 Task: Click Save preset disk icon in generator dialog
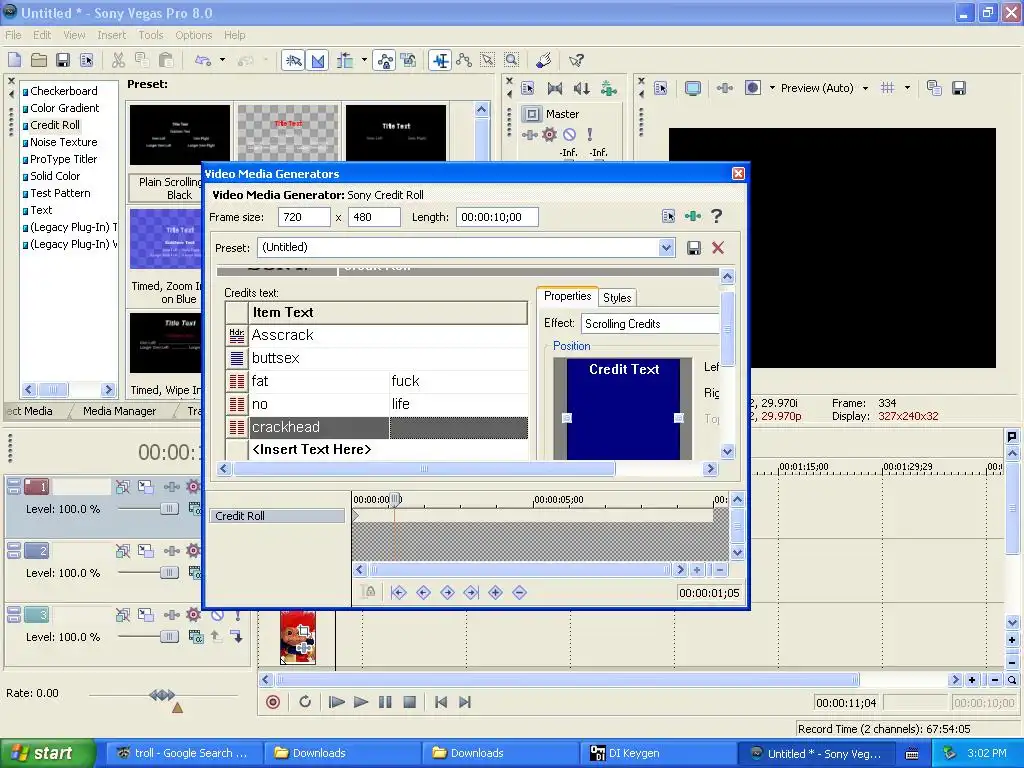pos(694,248)
